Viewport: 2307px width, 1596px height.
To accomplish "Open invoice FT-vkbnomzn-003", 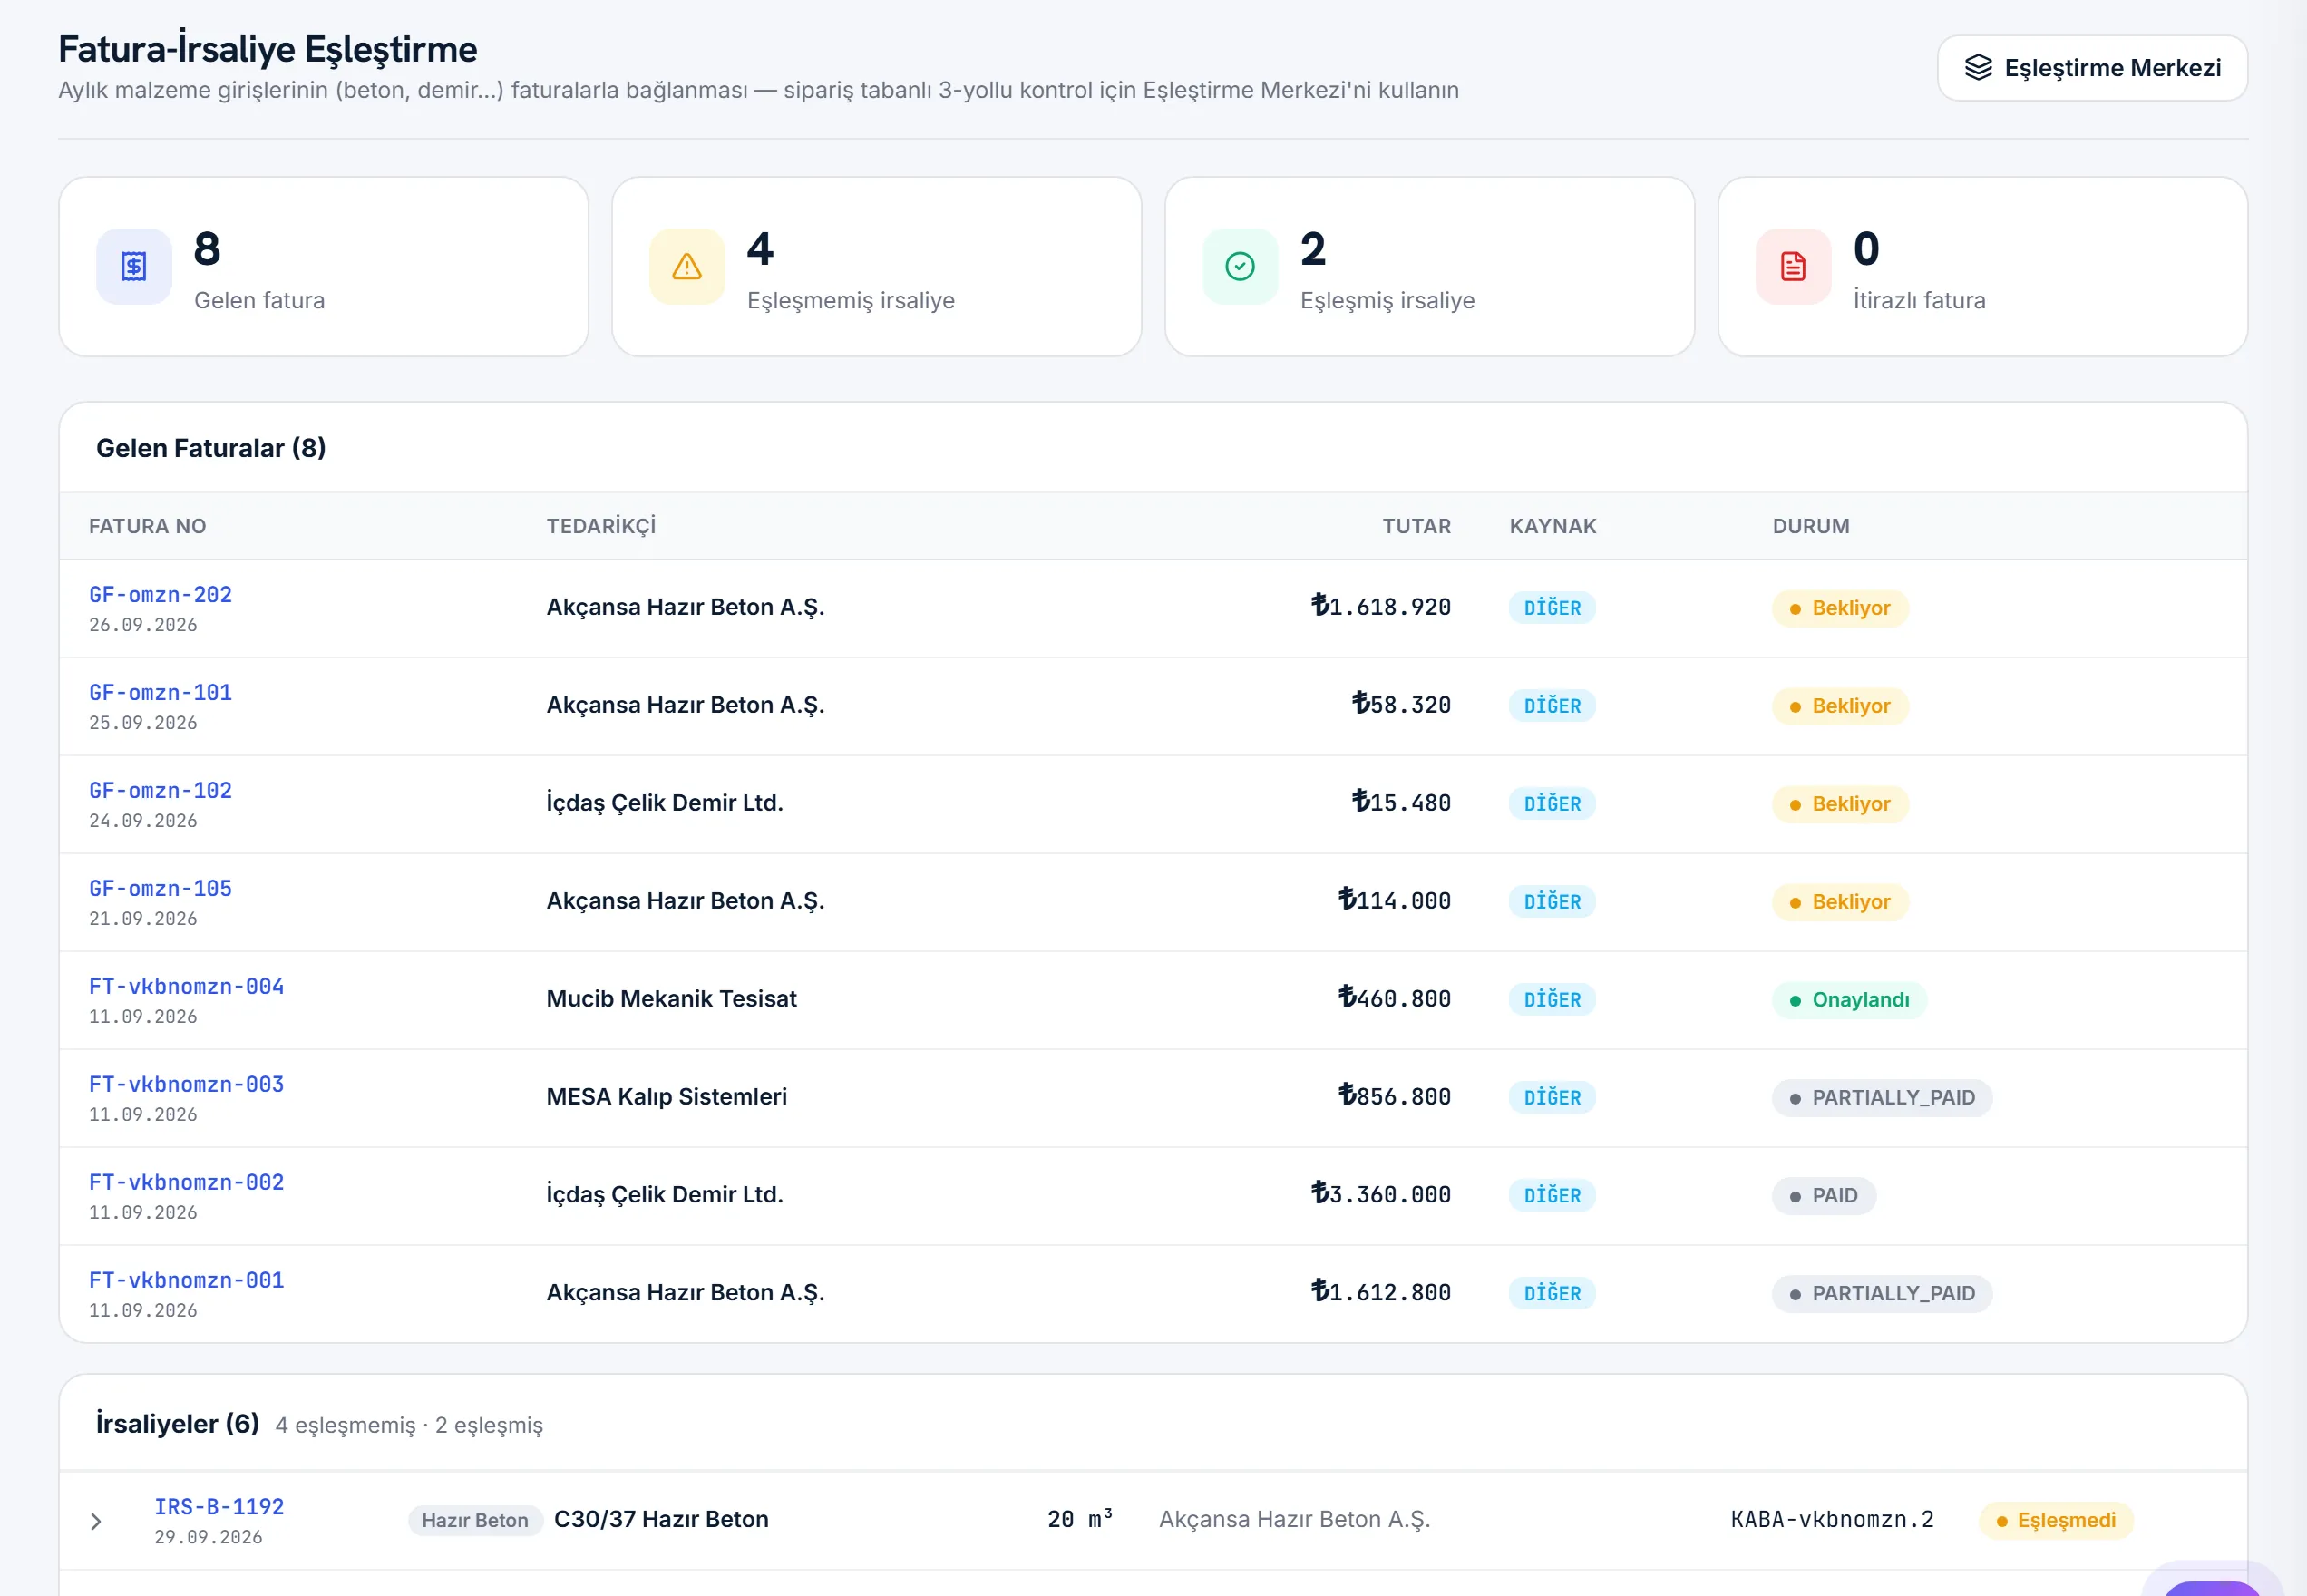I will (187, 1085).
